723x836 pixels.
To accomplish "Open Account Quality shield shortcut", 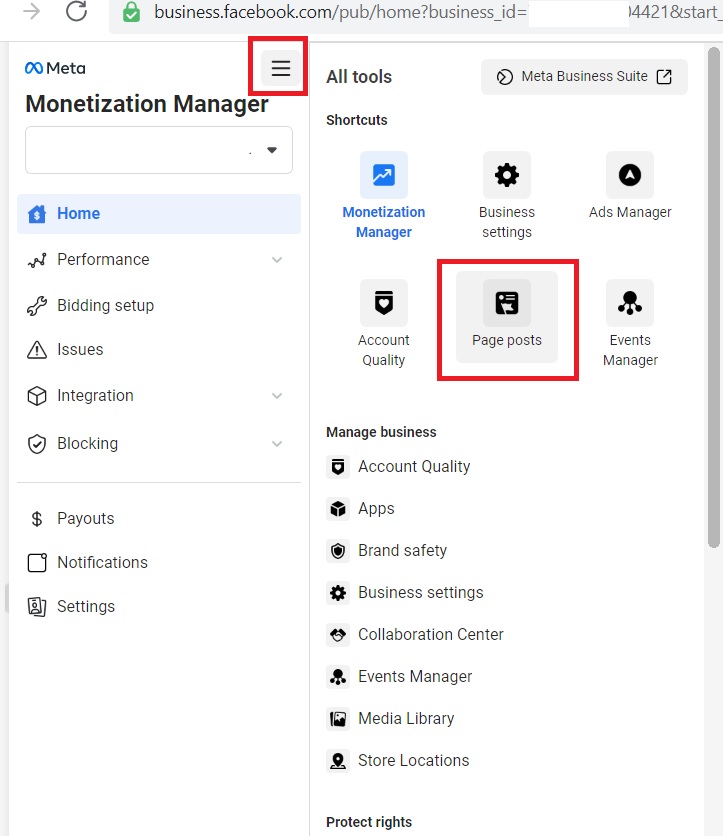I will pos(383,303).
